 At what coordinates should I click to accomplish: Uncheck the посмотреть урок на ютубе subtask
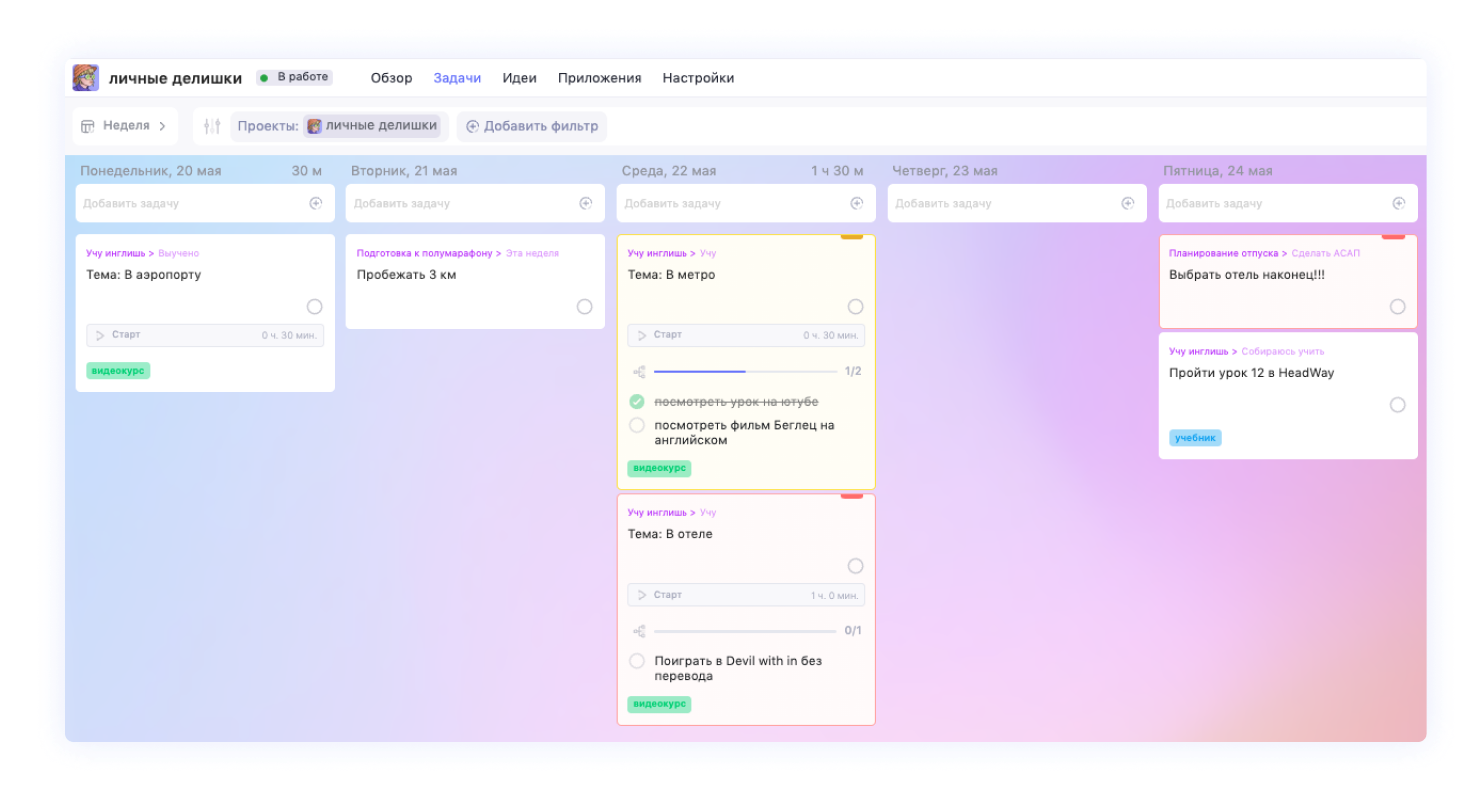(x=637, y=402)
